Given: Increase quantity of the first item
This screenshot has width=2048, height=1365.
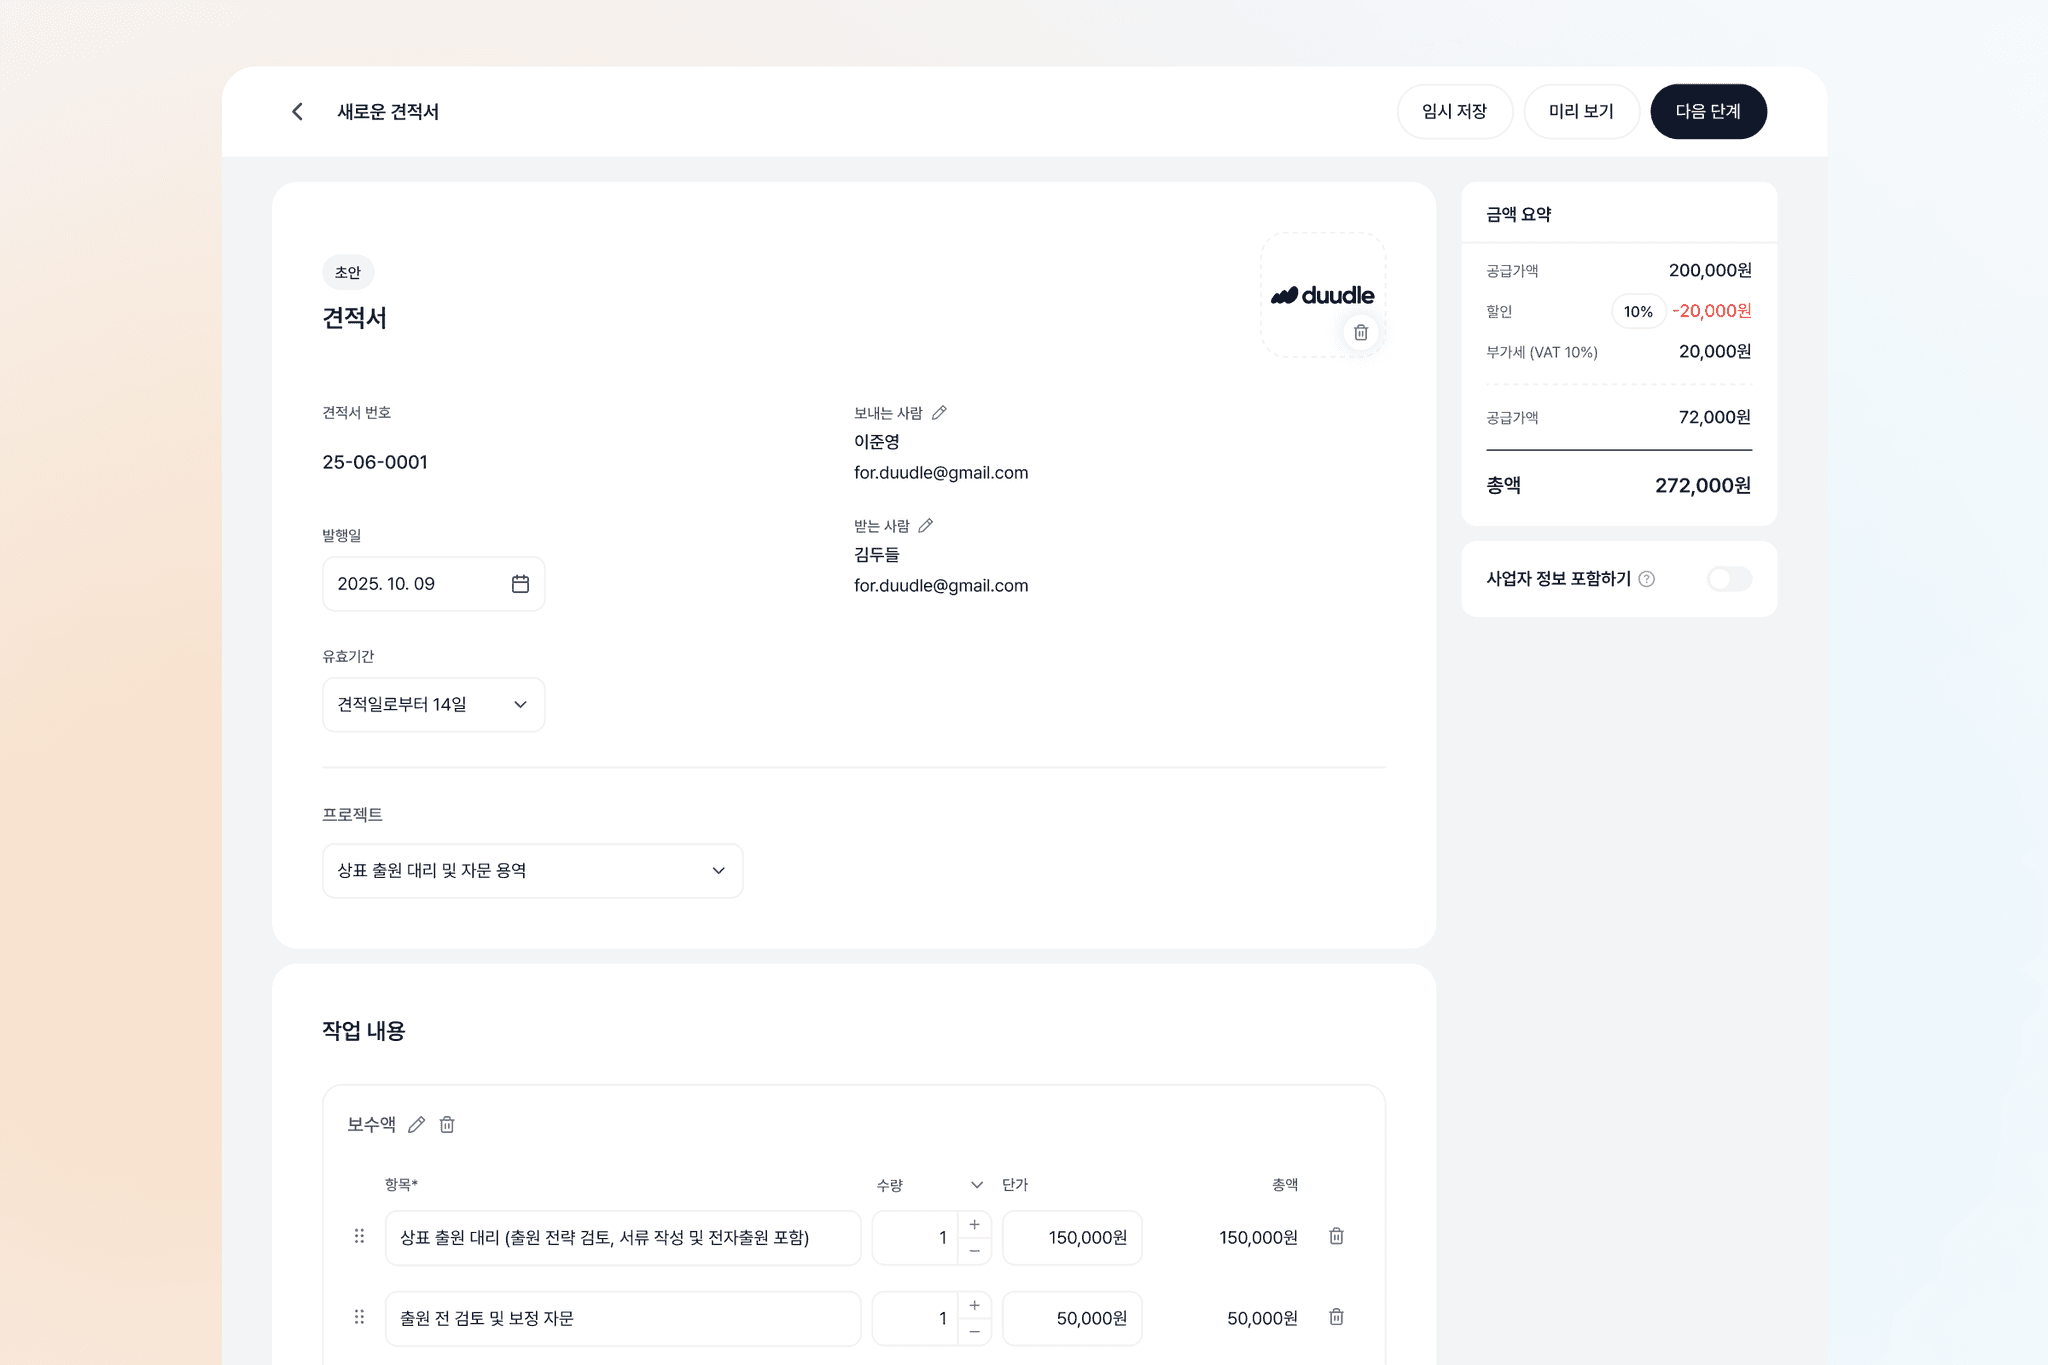Looking at the screenshot, I should tap(973, 1223).
